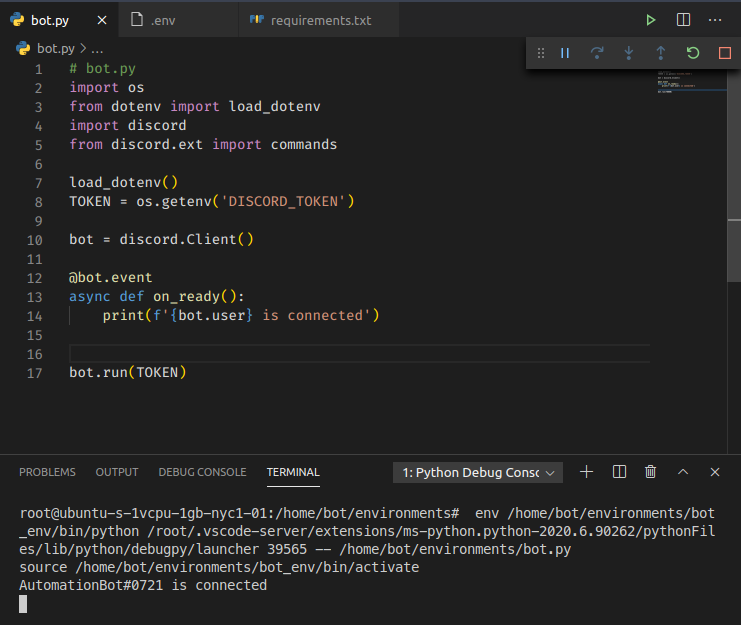
Task: Split the terminal panel
Action: pos(619,472)
